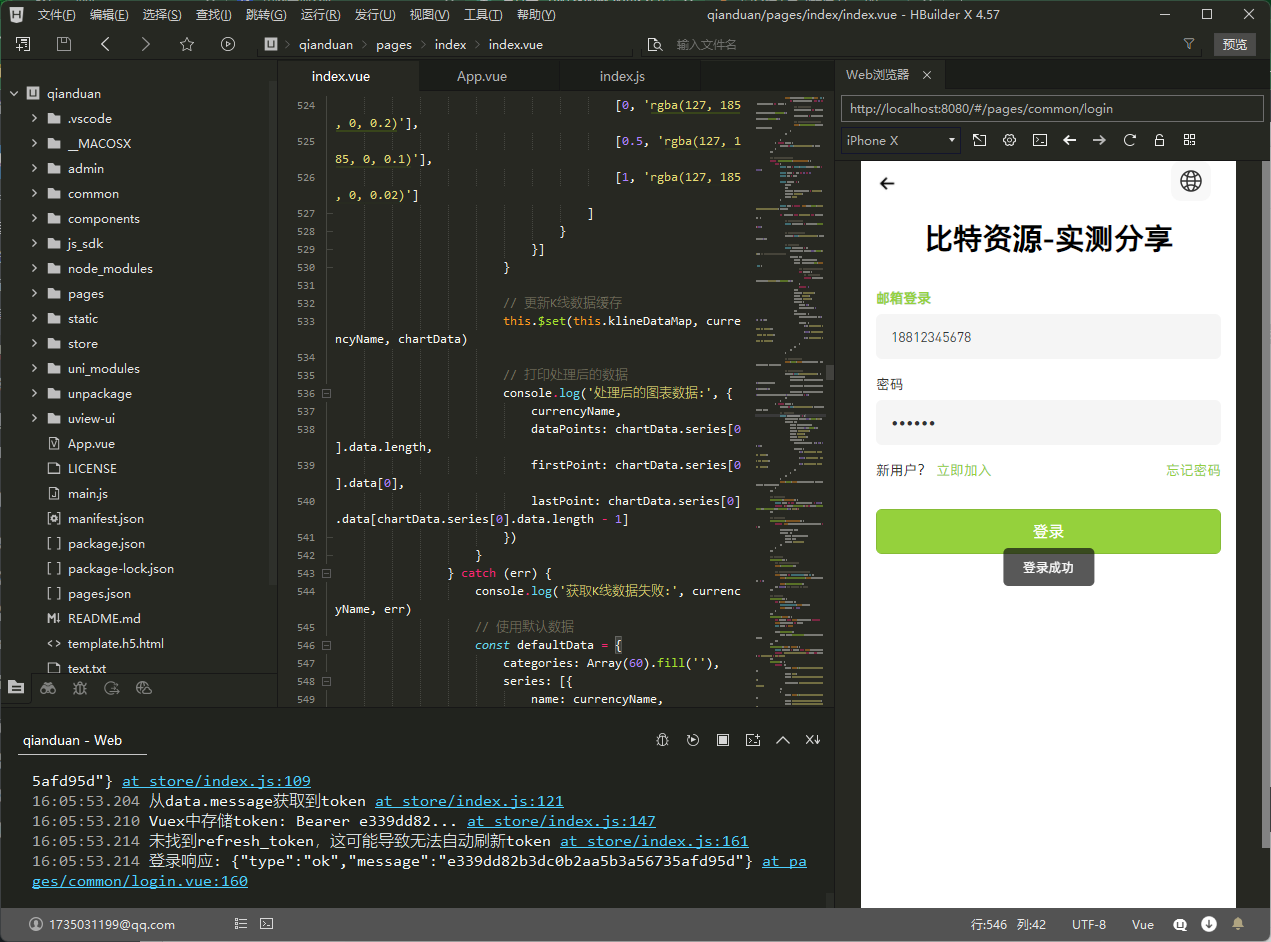The width and height of the screenshot is (1271, 942).
Task: Open the file search icon beside 输入文件名
Action: pyautogui.click(x=655, y=44)
